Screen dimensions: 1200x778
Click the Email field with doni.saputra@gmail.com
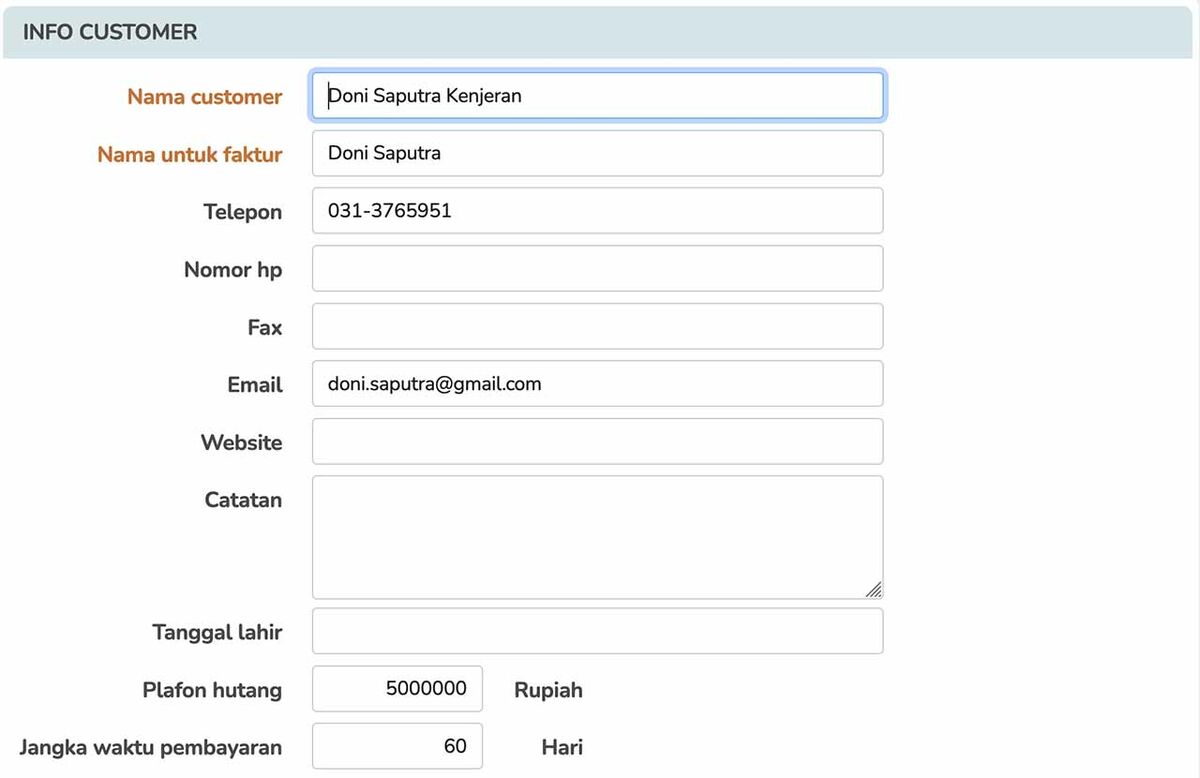coord(597,384)
